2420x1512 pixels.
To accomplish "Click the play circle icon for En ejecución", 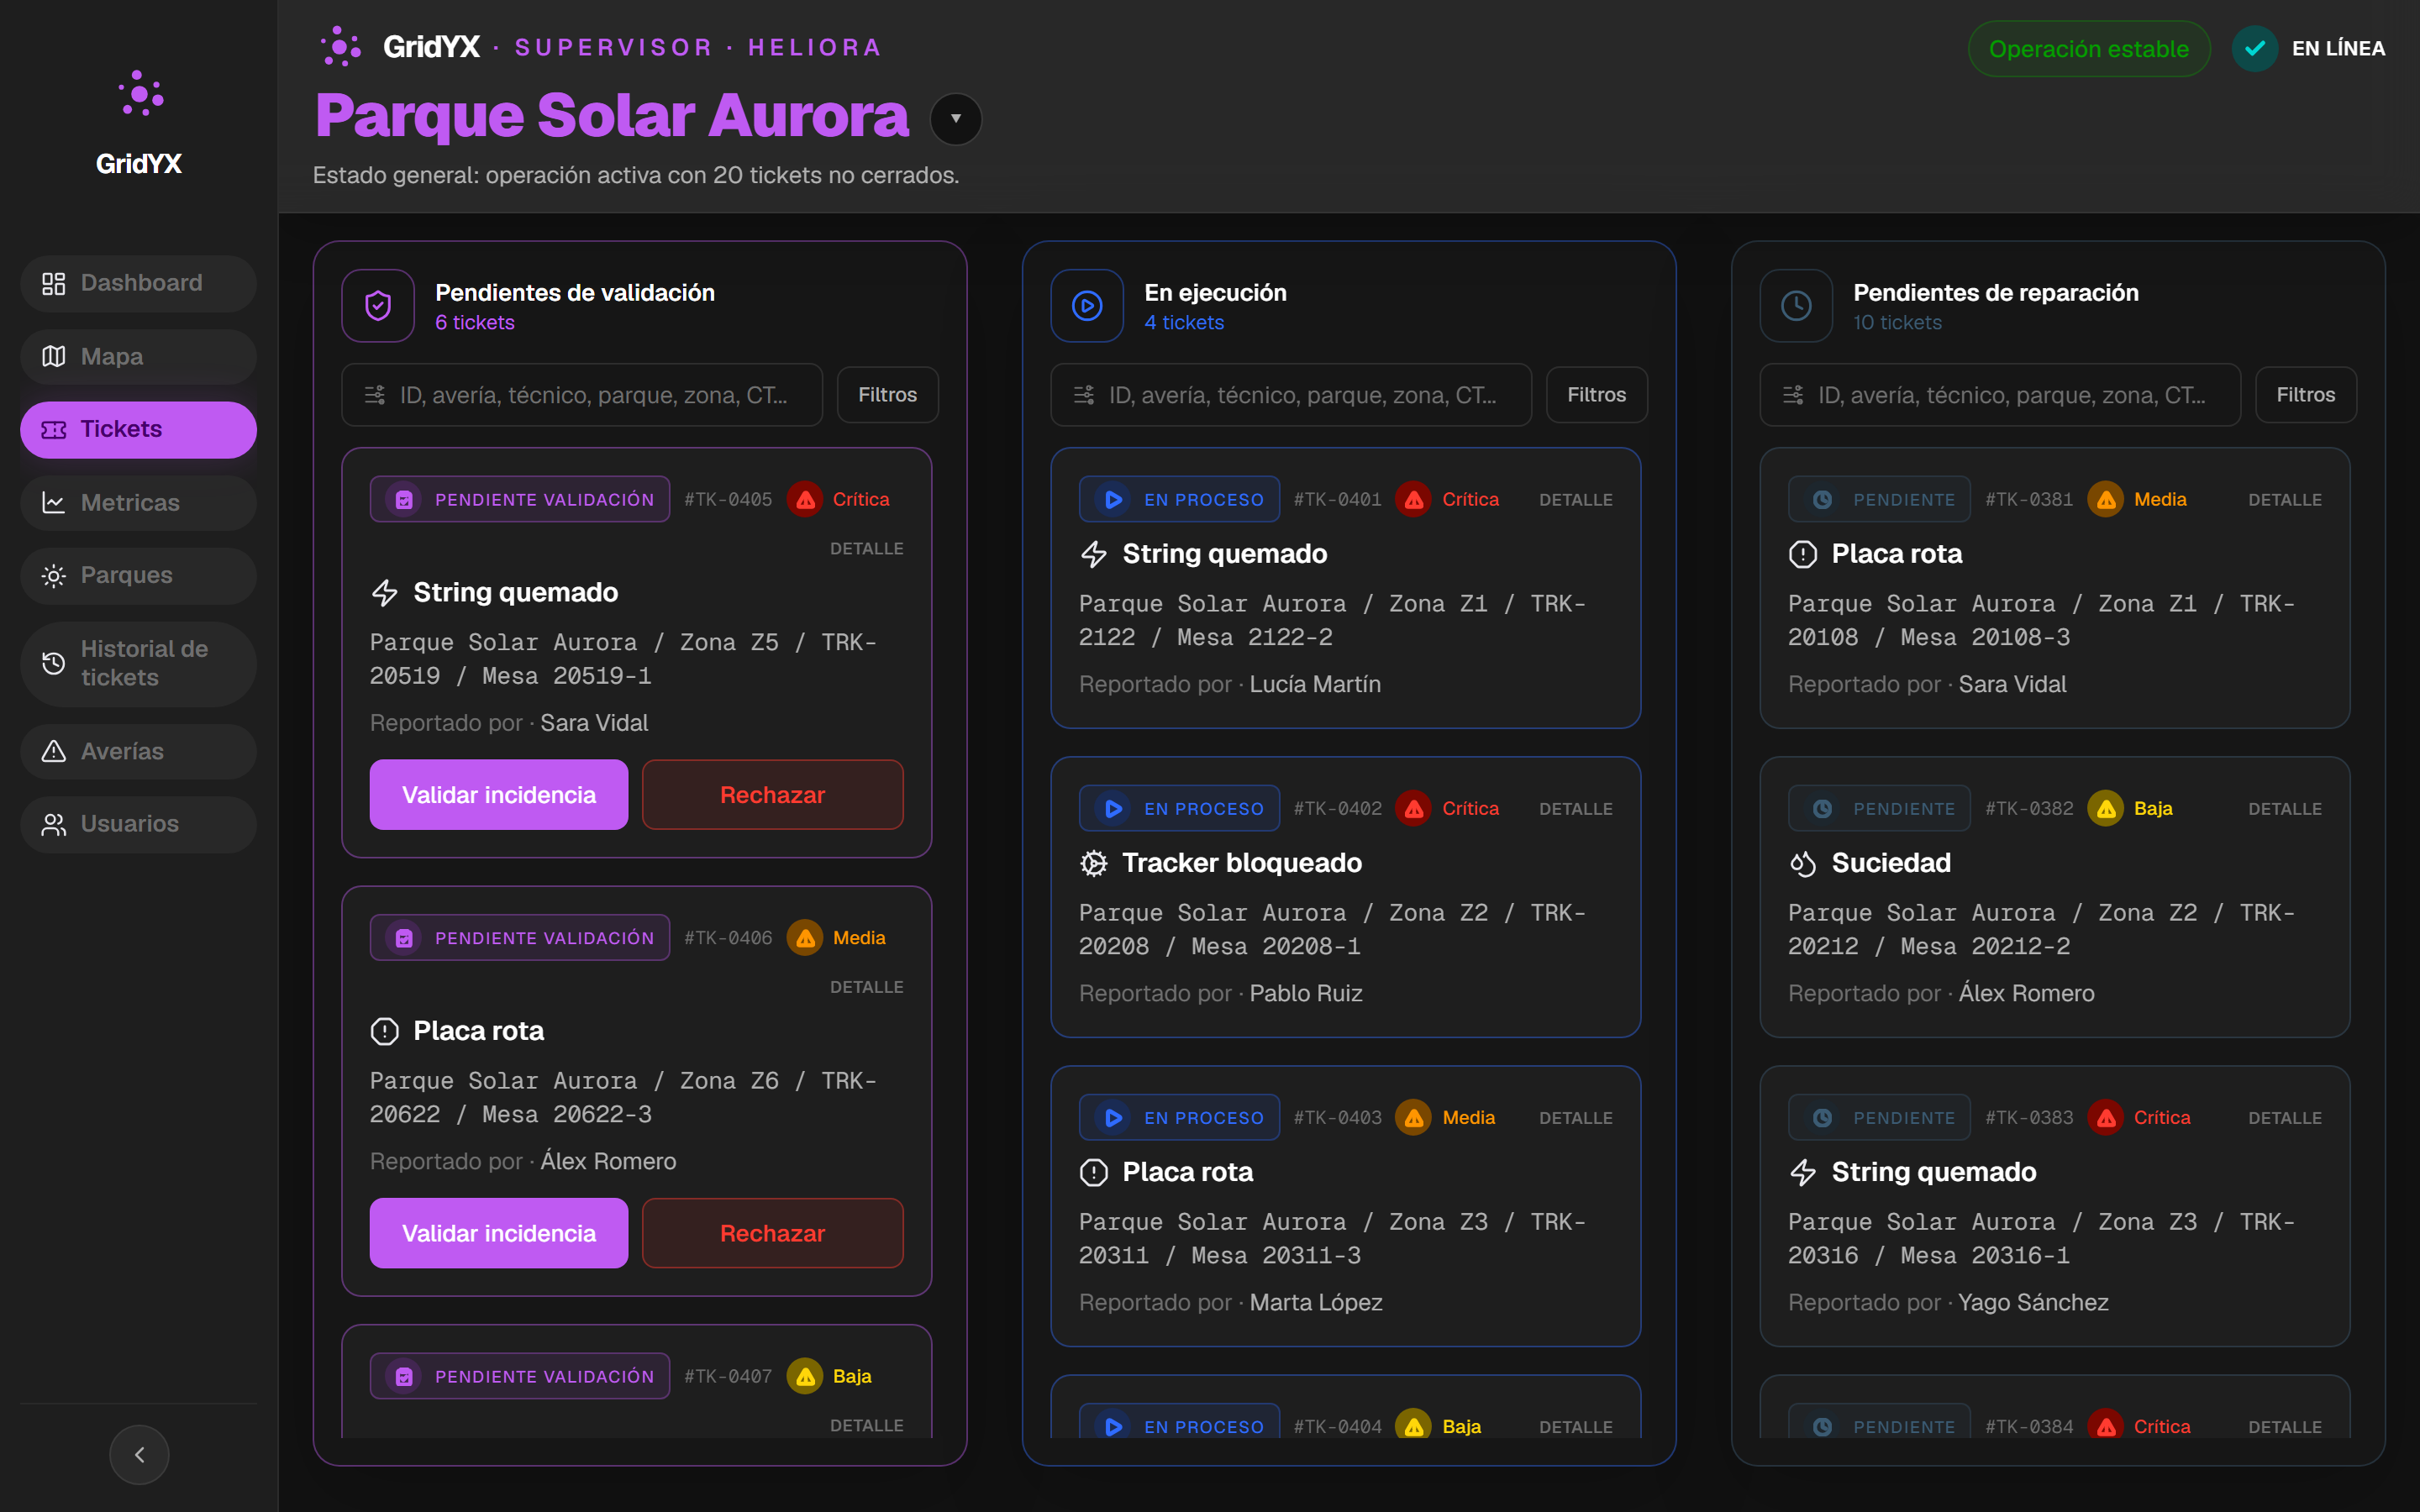I will click(x=1087, y=306).
